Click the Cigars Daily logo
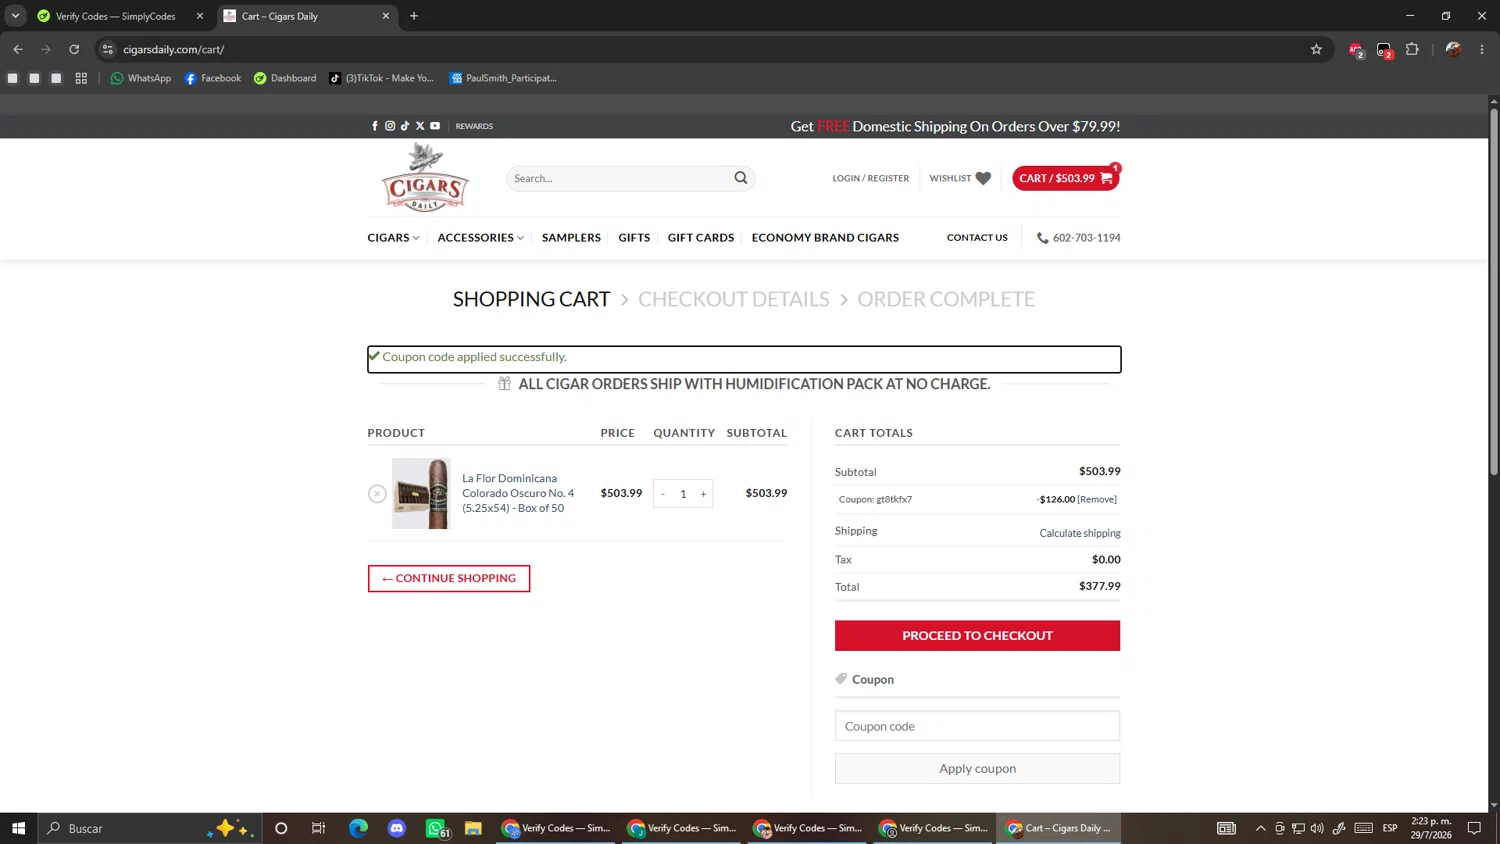 coord(425,178)
